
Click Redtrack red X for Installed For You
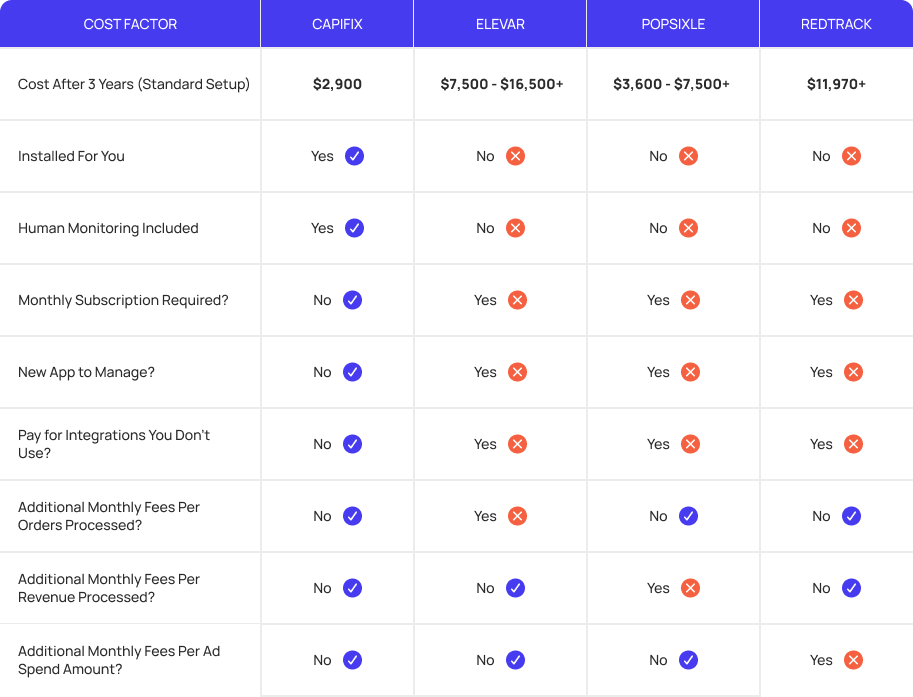(851, 156)
